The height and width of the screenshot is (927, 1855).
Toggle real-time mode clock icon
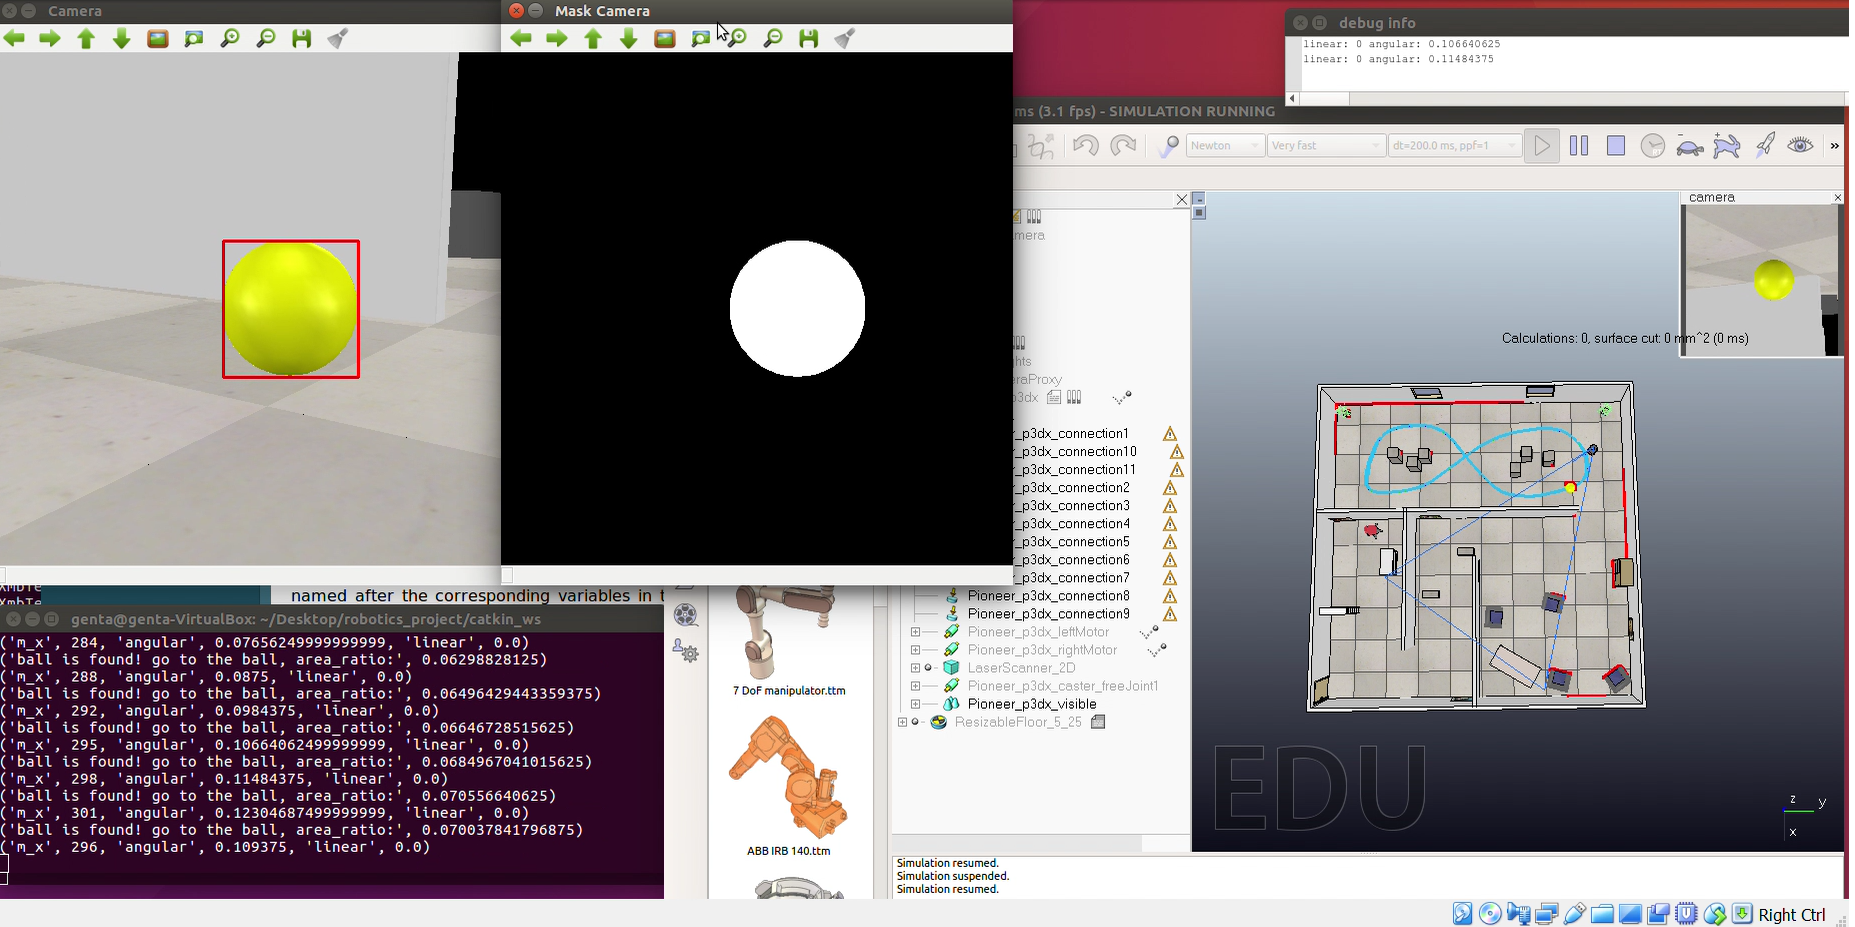coord(1653,146)
